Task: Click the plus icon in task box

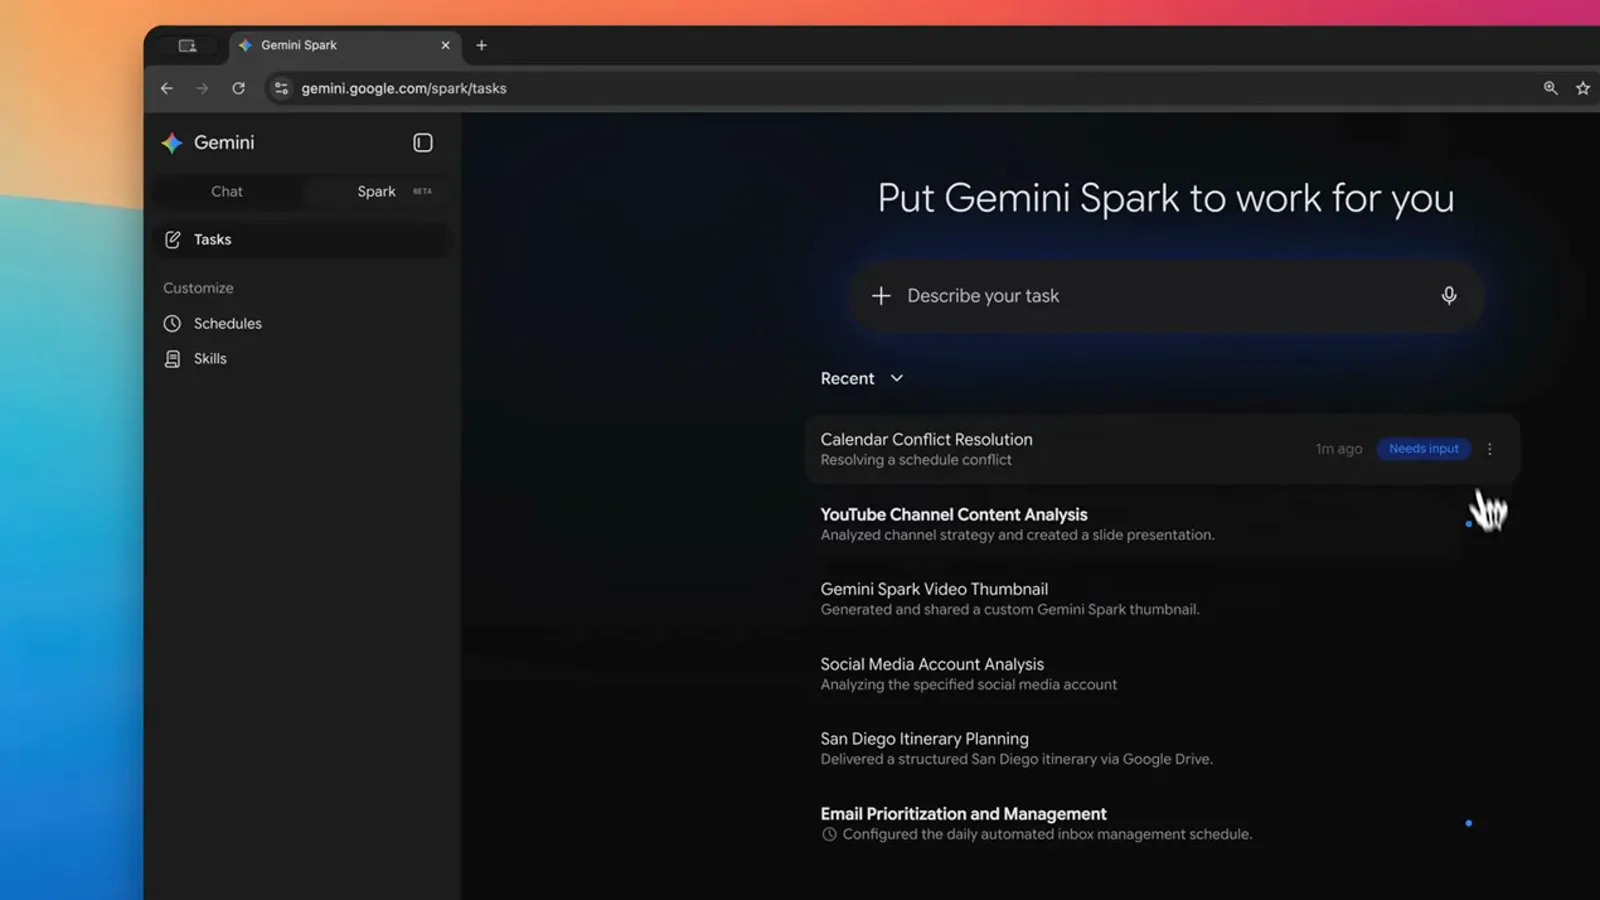Action: click(881, 296)
